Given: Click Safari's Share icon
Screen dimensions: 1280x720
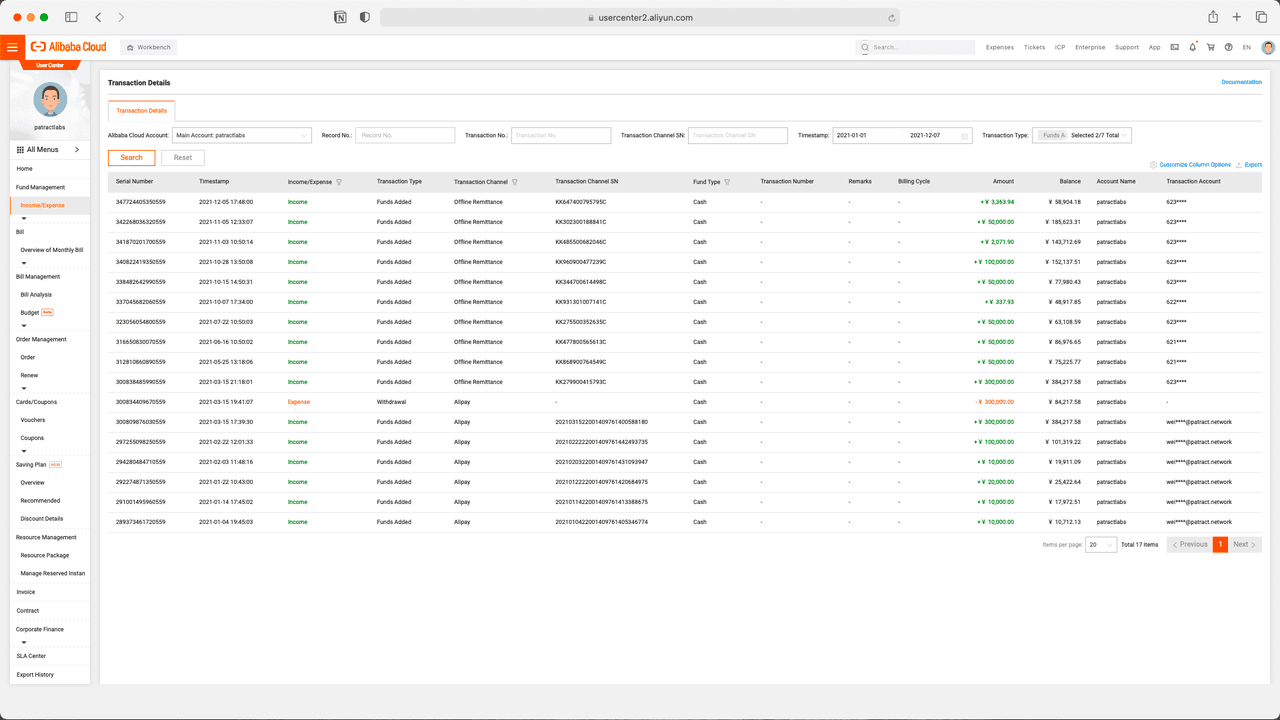Looking at the screenshot, I should pyautogui.click(x=1213, y=17).
